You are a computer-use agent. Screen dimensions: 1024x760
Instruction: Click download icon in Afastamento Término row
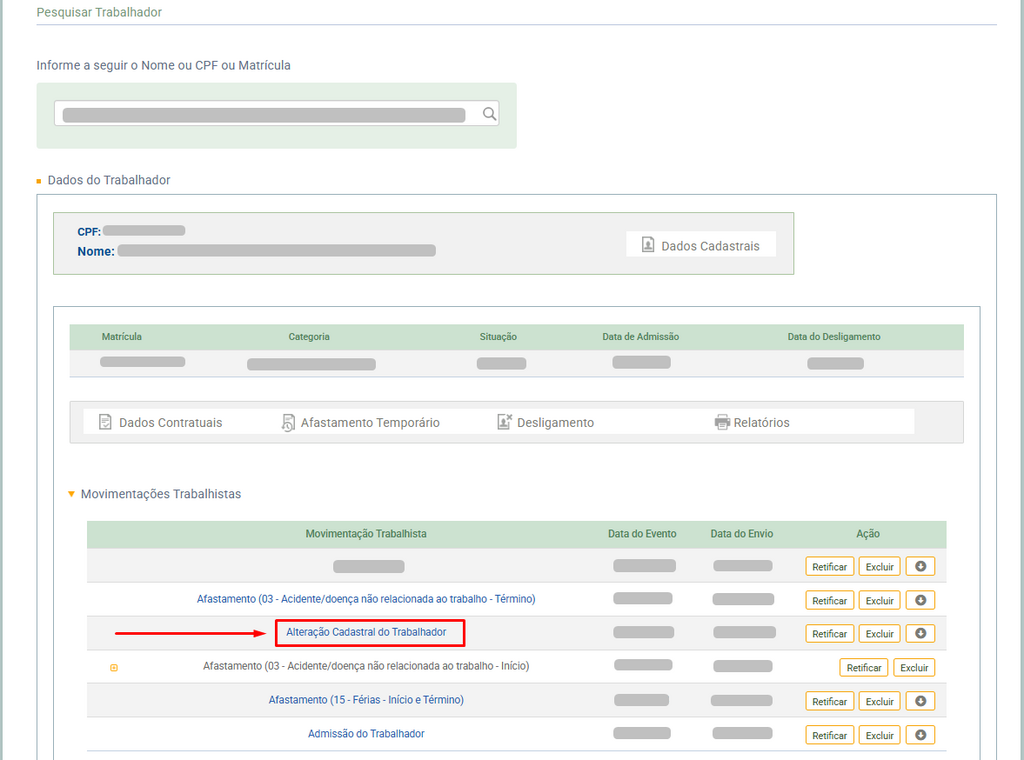[x=920, y=600]
